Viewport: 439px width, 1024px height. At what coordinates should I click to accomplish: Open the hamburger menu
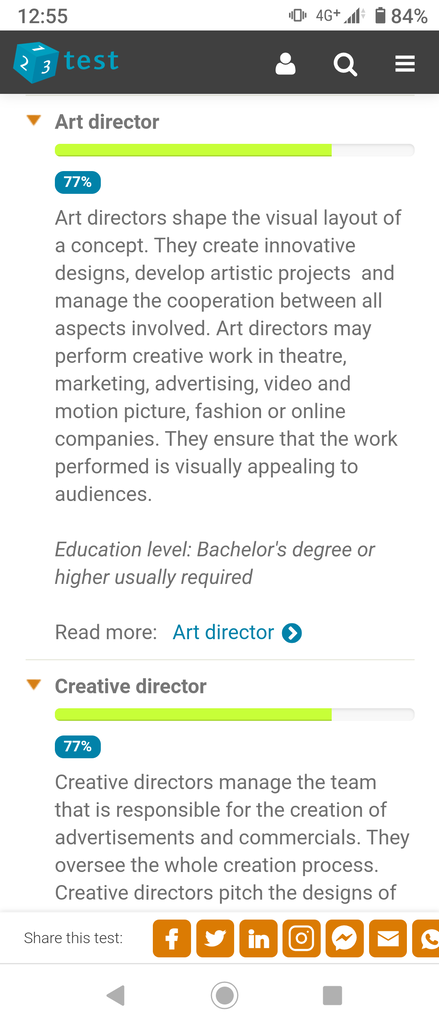(405, 64)
